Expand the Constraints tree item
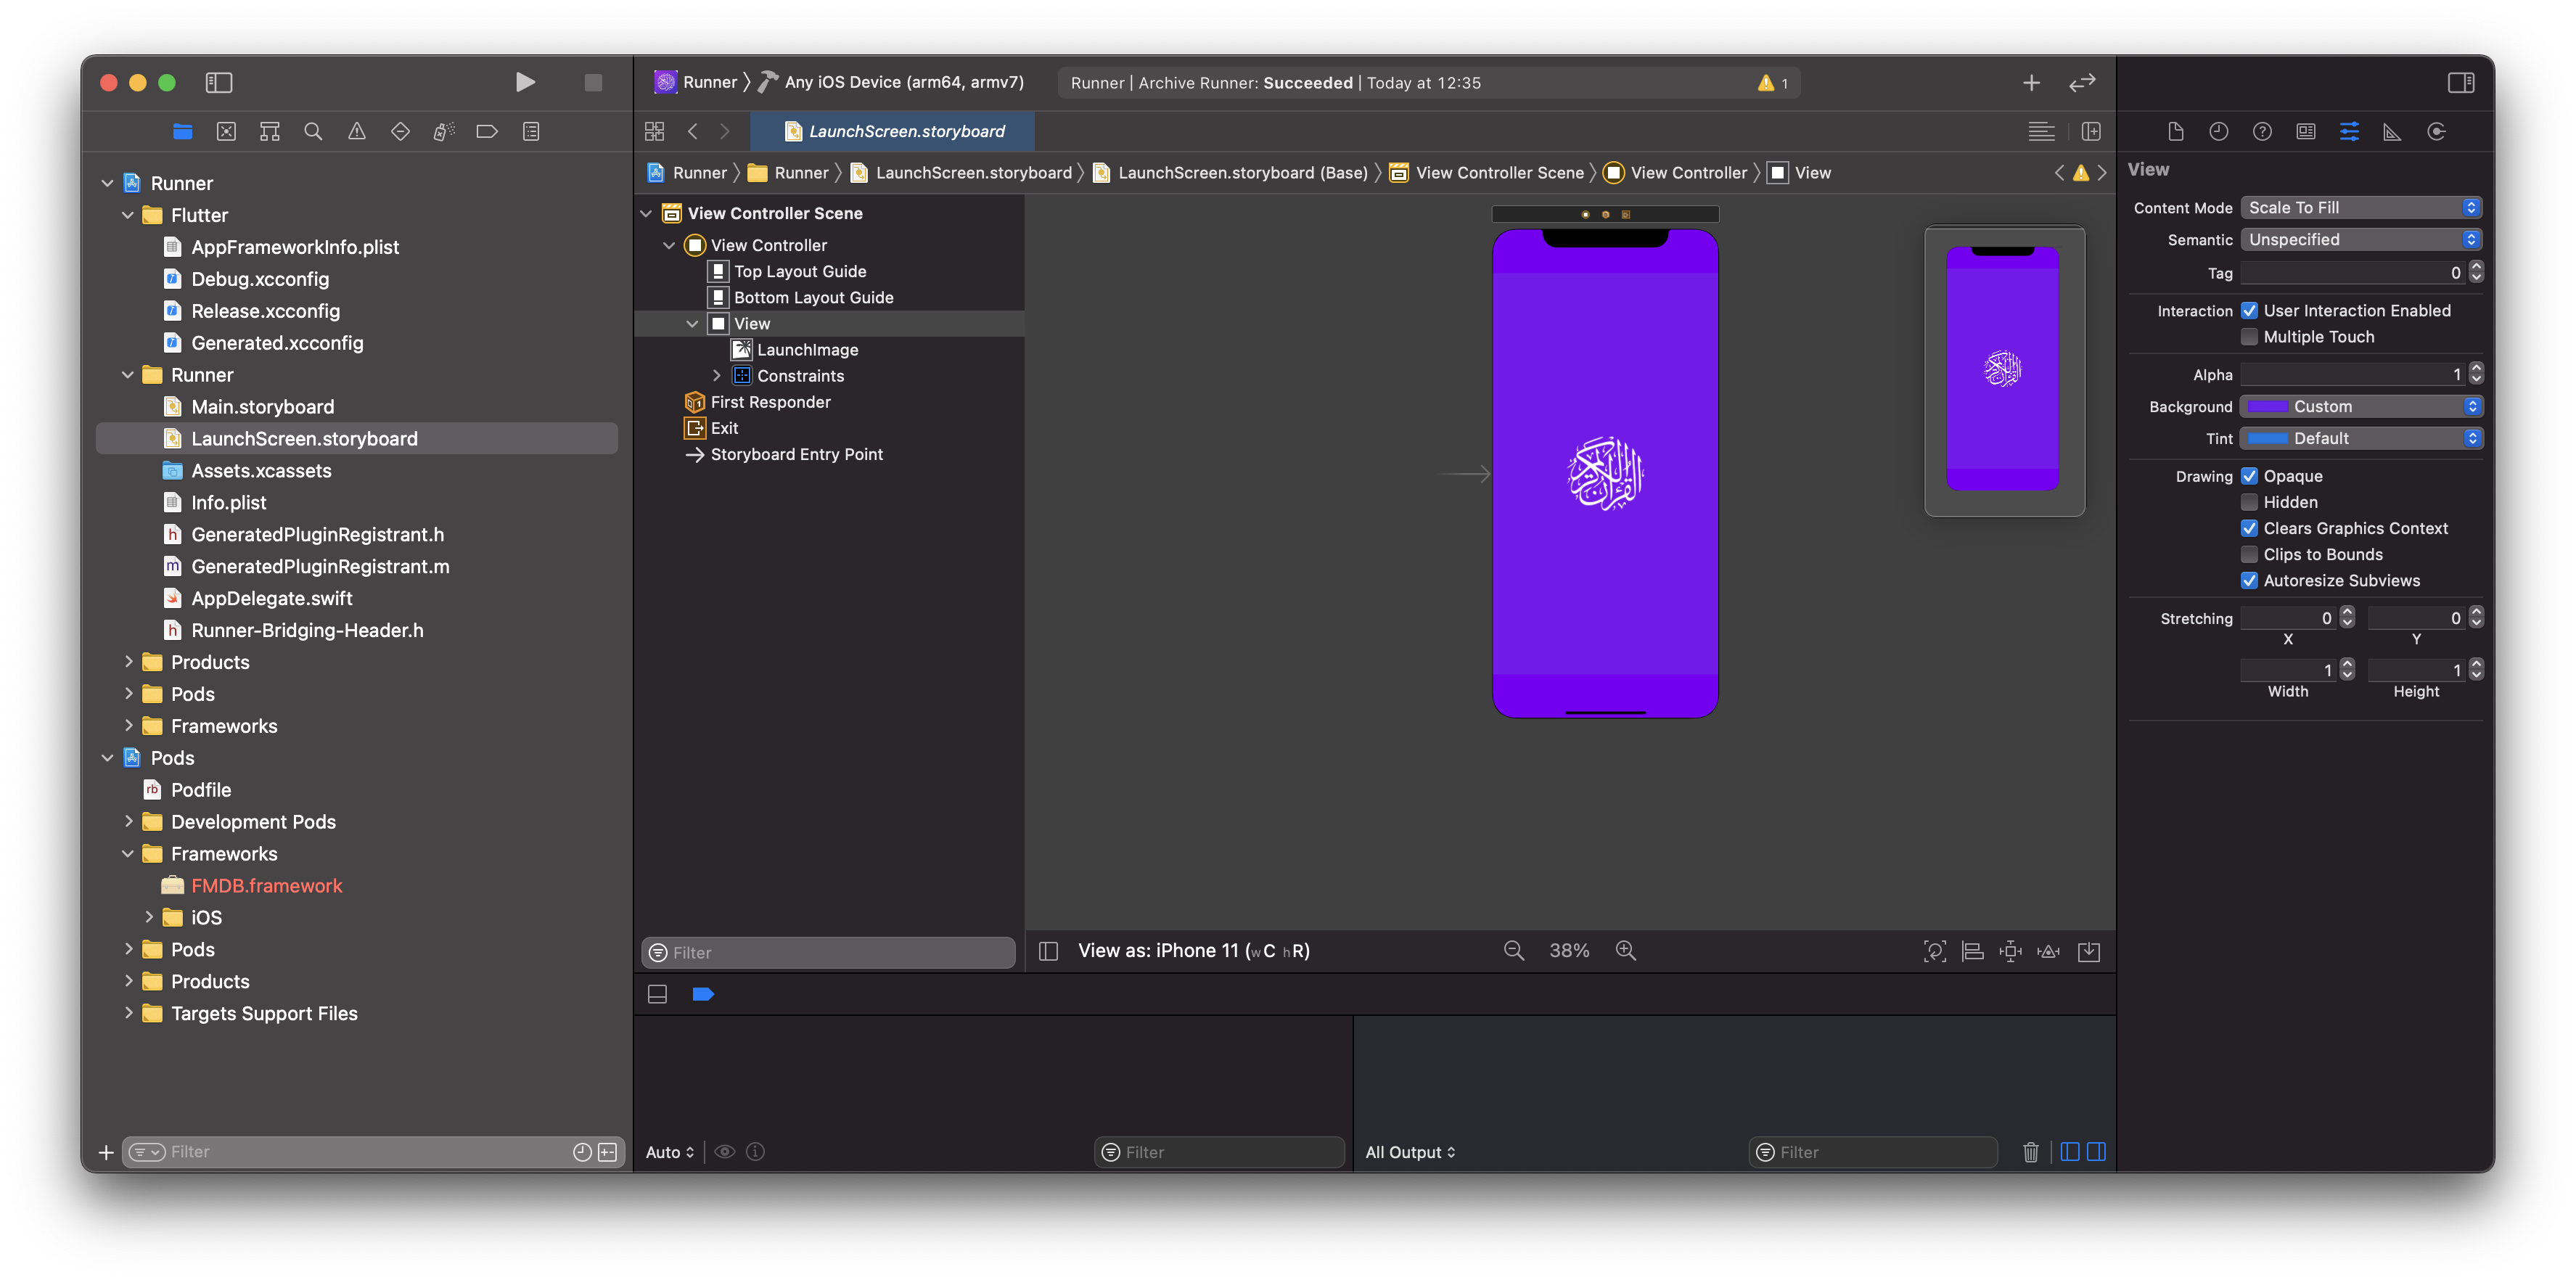Viewport: 2576px width, 1280px height. pos(716,376)
